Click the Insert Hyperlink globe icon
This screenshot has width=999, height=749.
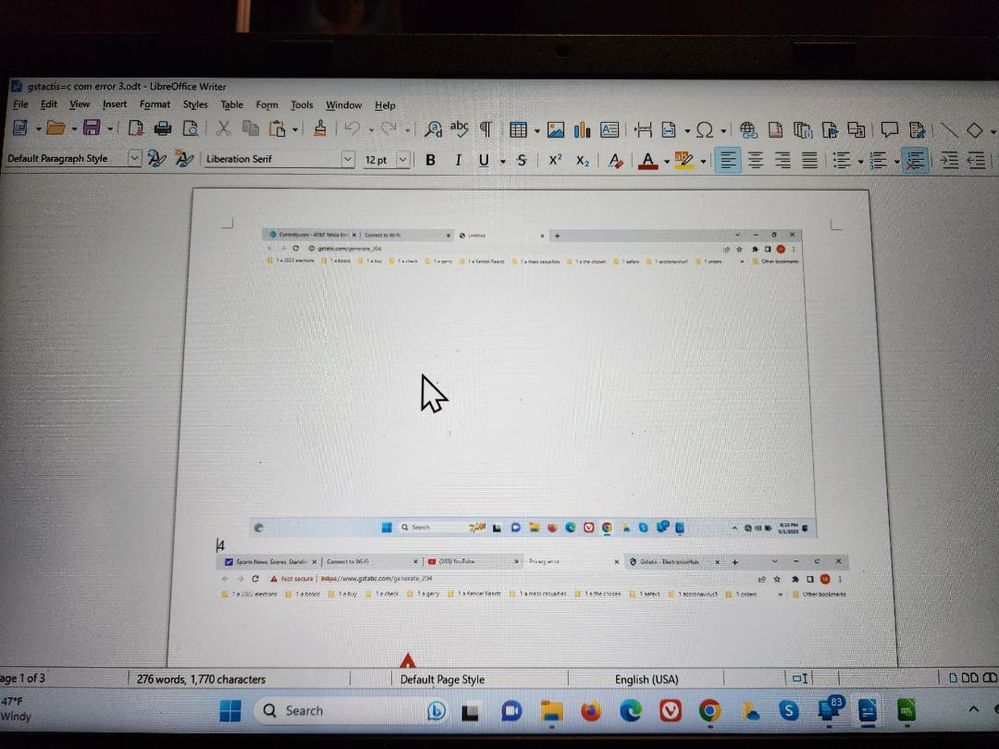point(749,131)
